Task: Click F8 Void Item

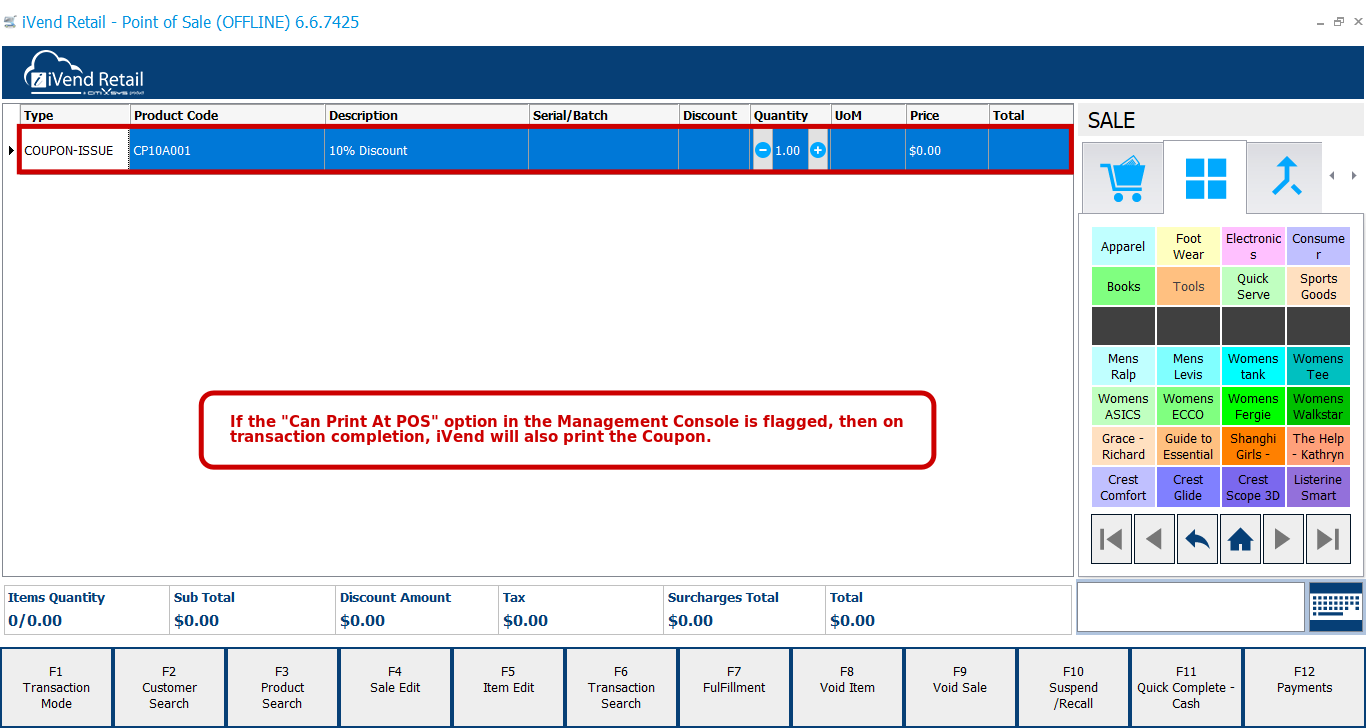Action: 847,687
